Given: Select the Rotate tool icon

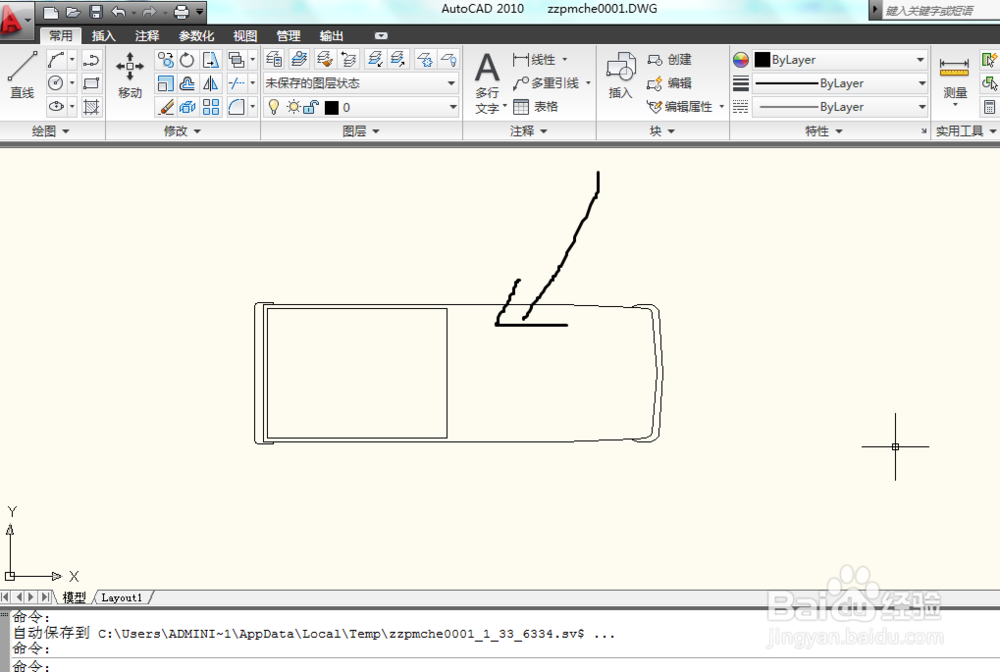Looking at the screenshot, I should tap(187, 60).
